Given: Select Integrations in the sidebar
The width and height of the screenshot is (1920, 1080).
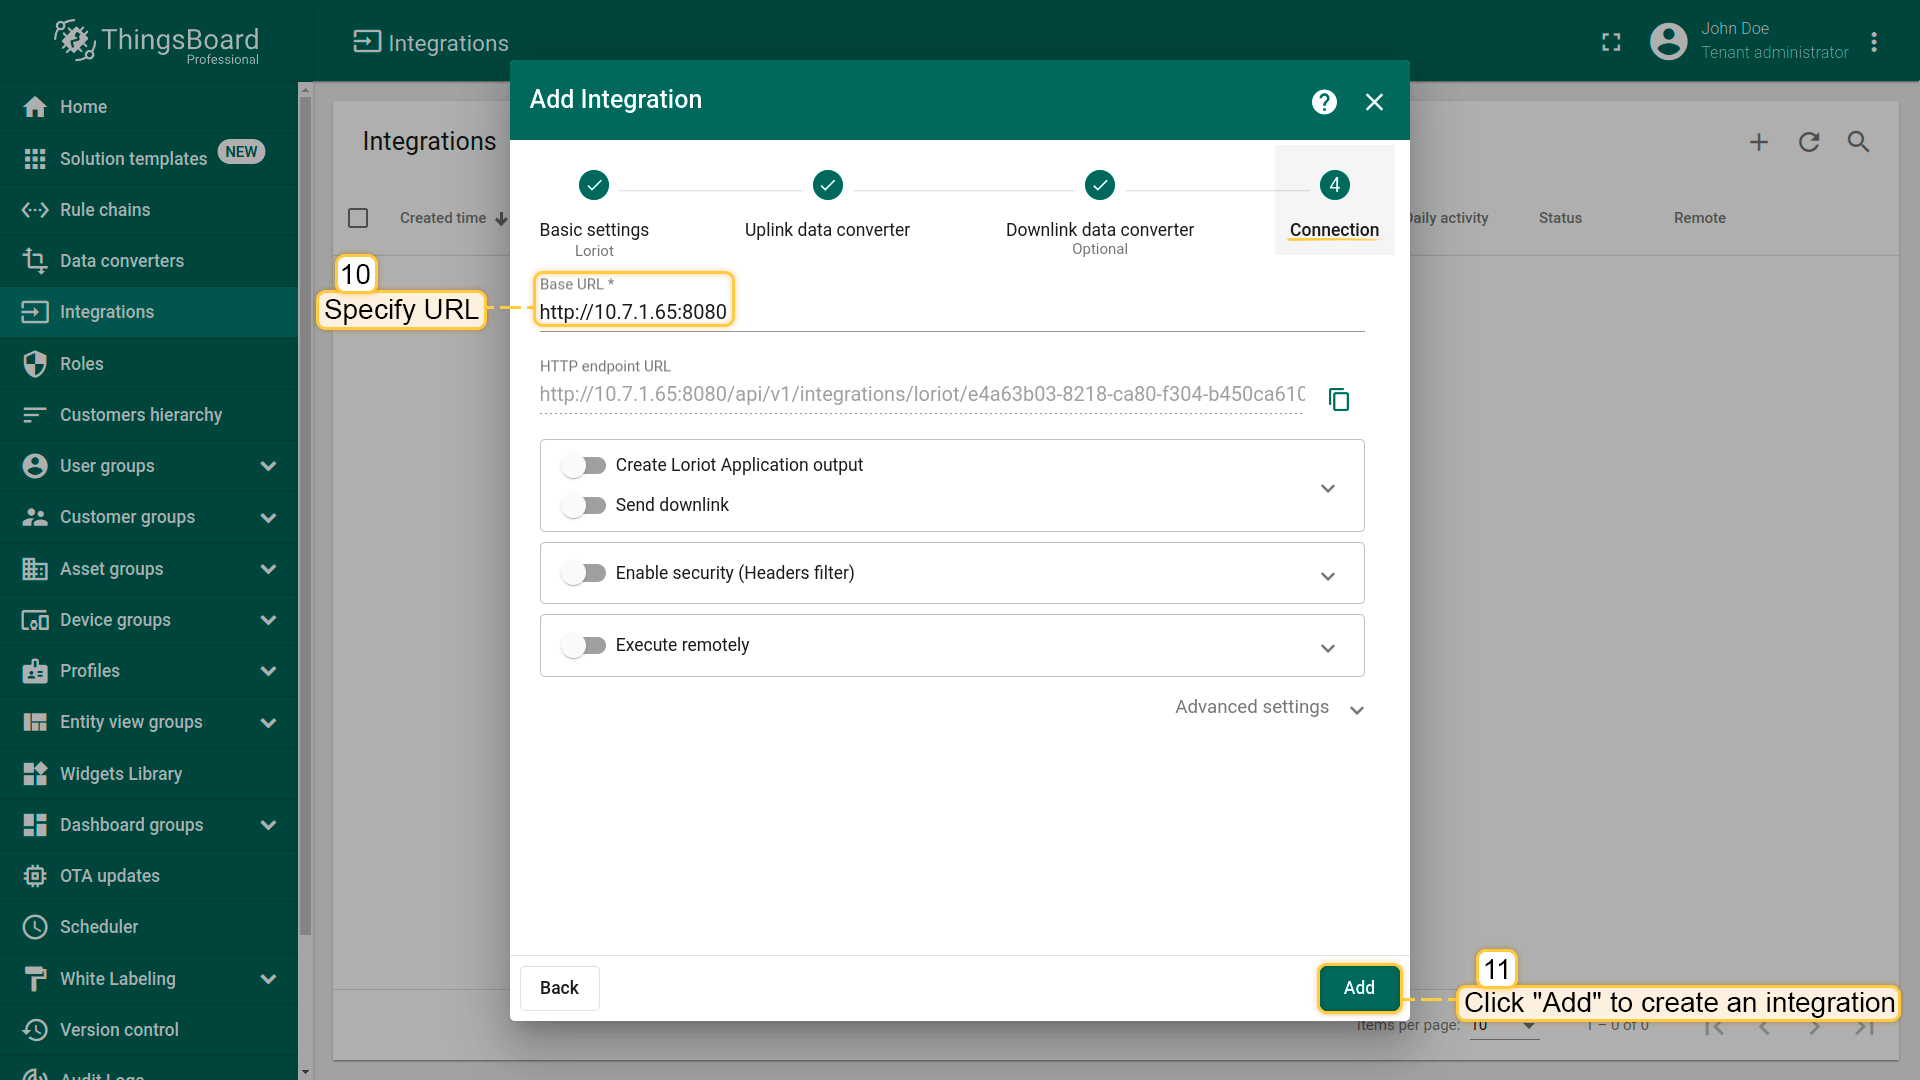Looking at the screenshot, I should tap(149, 312).
